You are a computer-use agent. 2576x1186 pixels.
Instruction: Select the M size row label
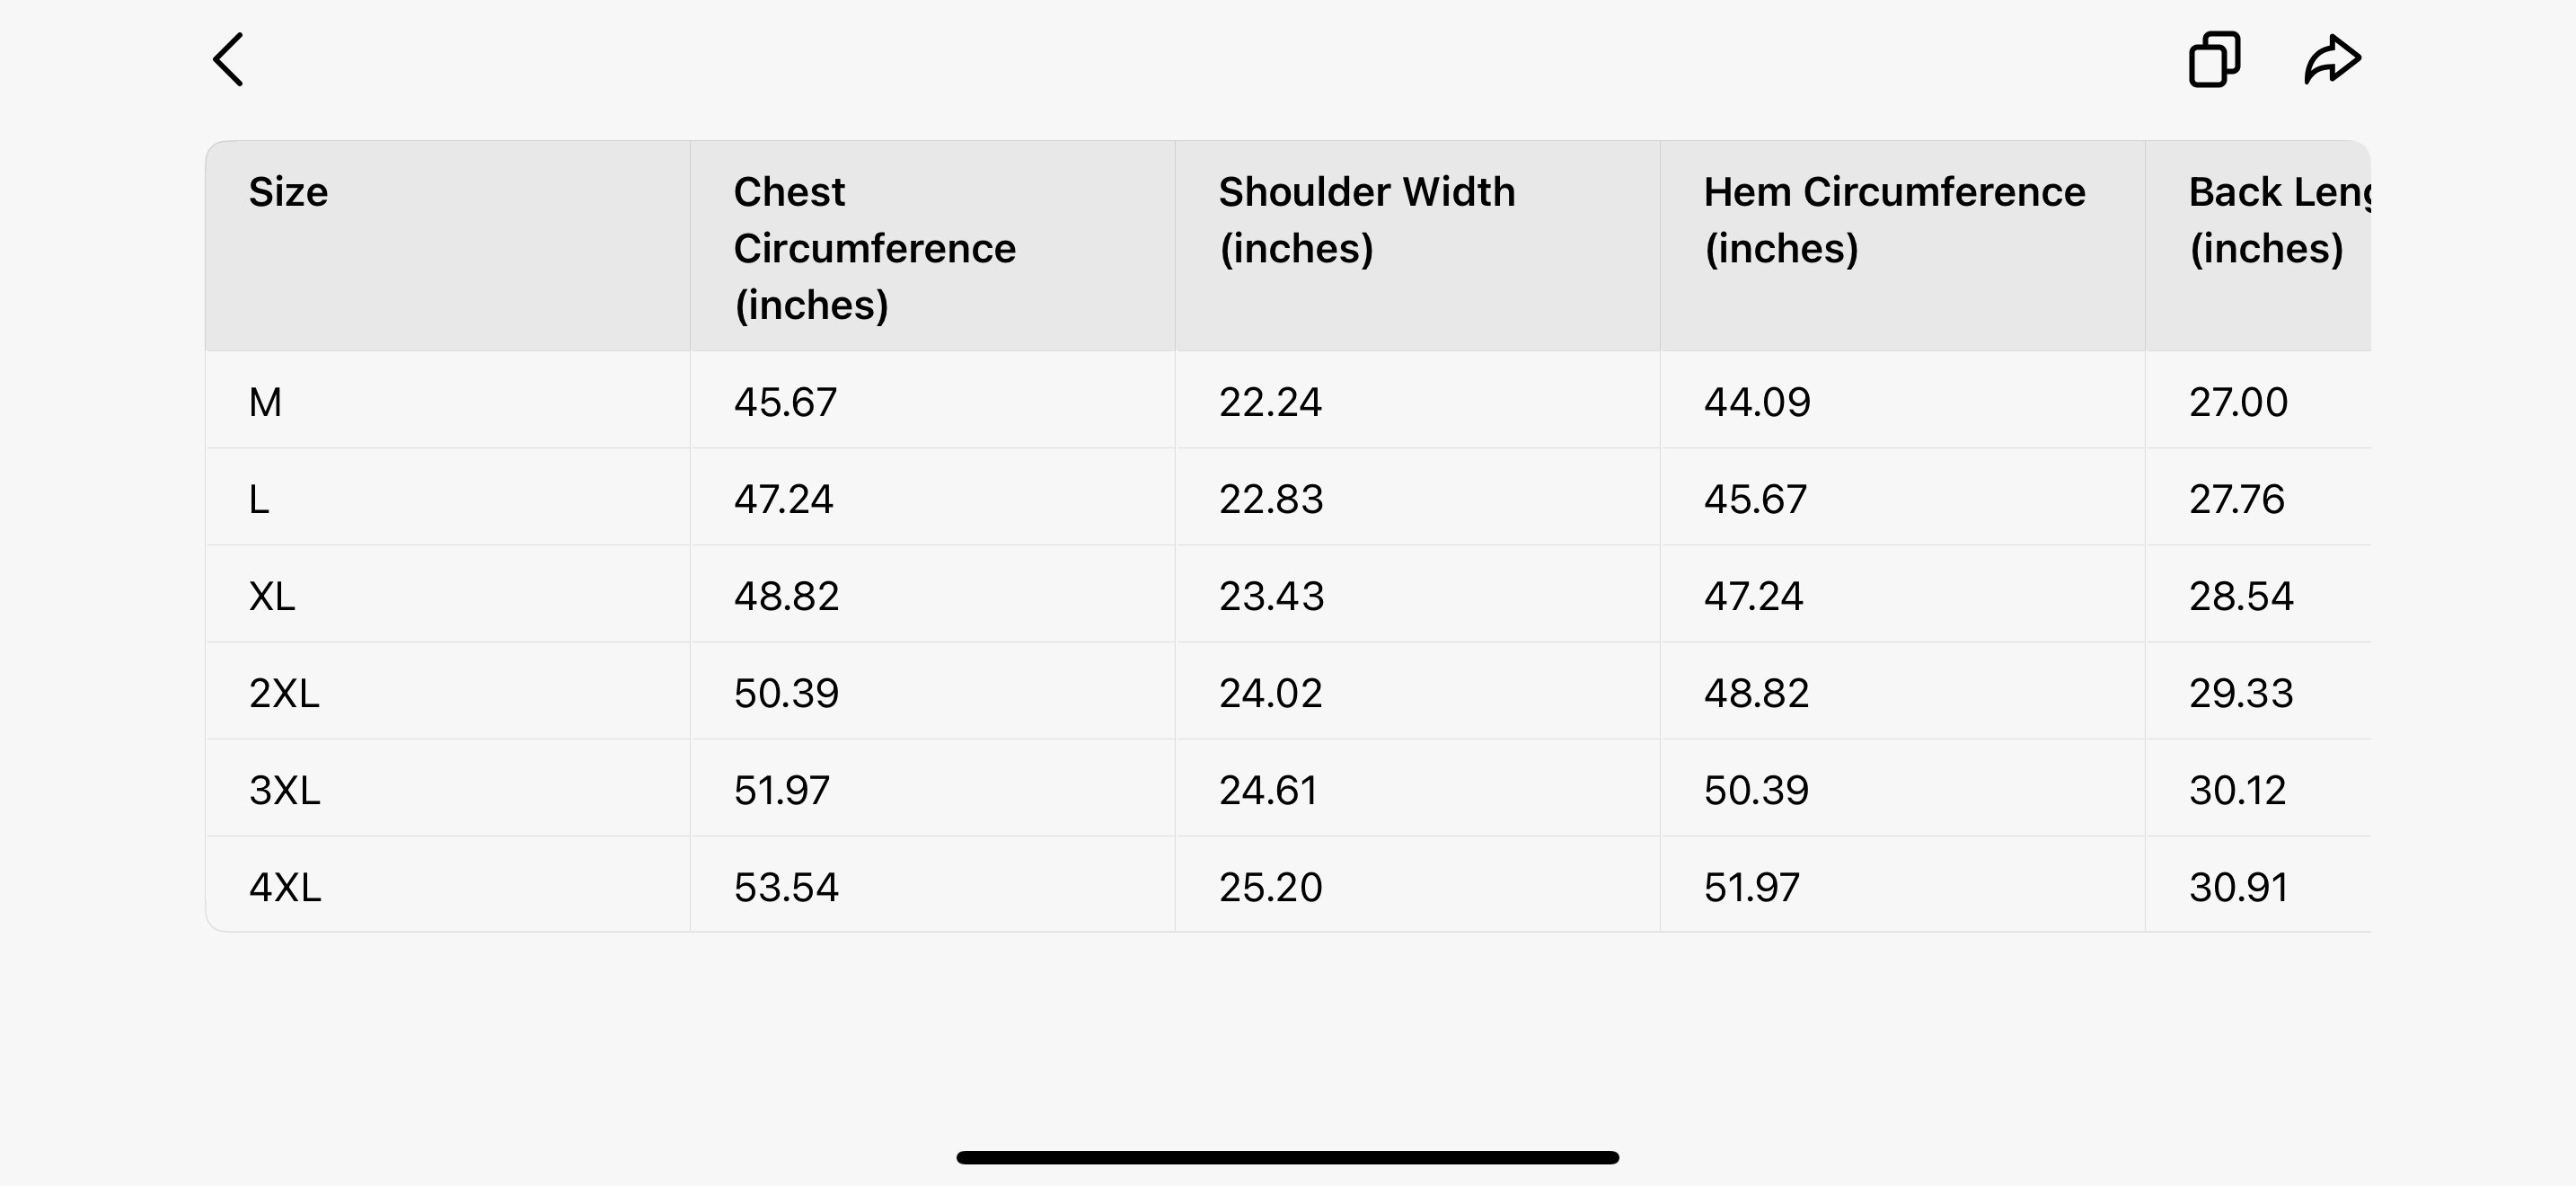(x=265, y=402)
